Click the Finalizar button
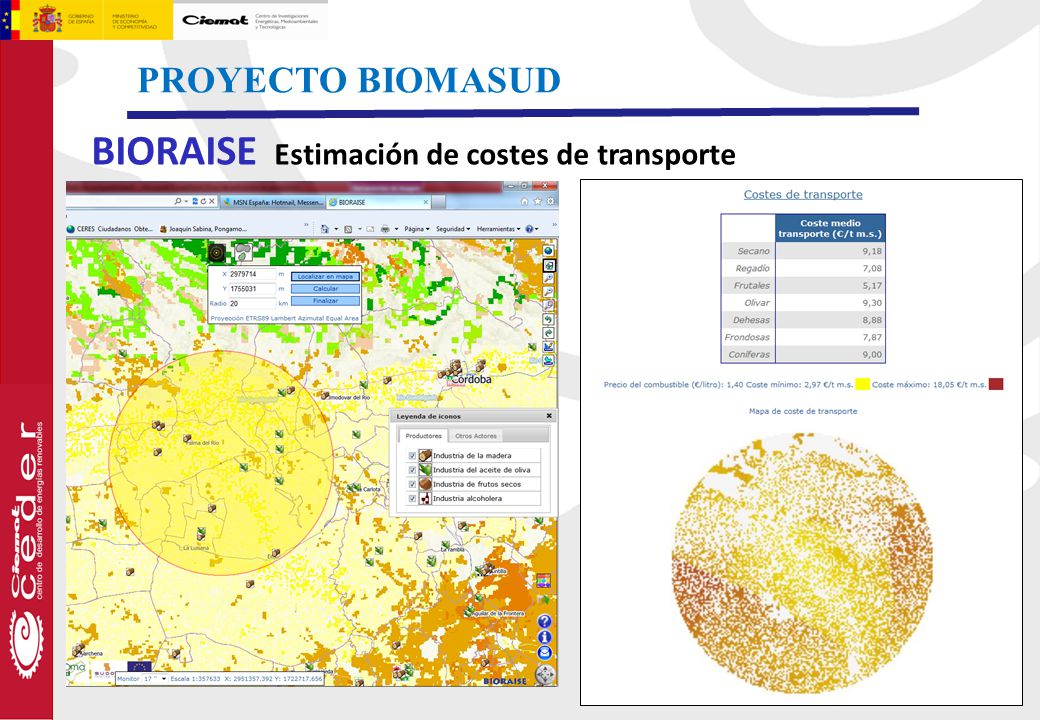 click(x=326, y=301)
